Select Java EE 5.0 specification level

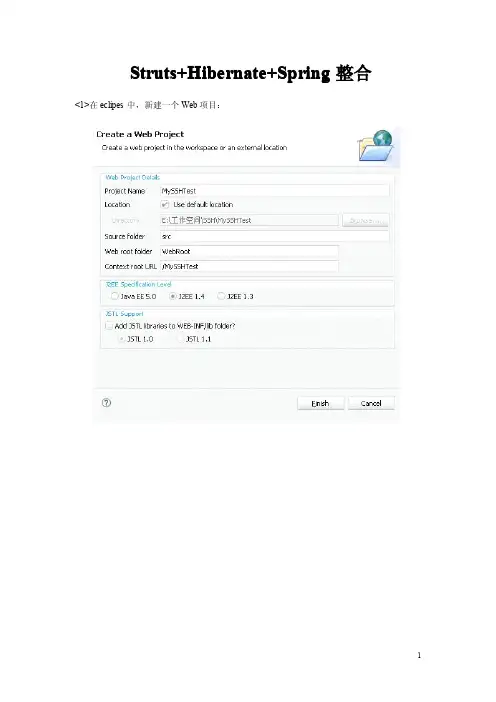[x=115, y=296]
